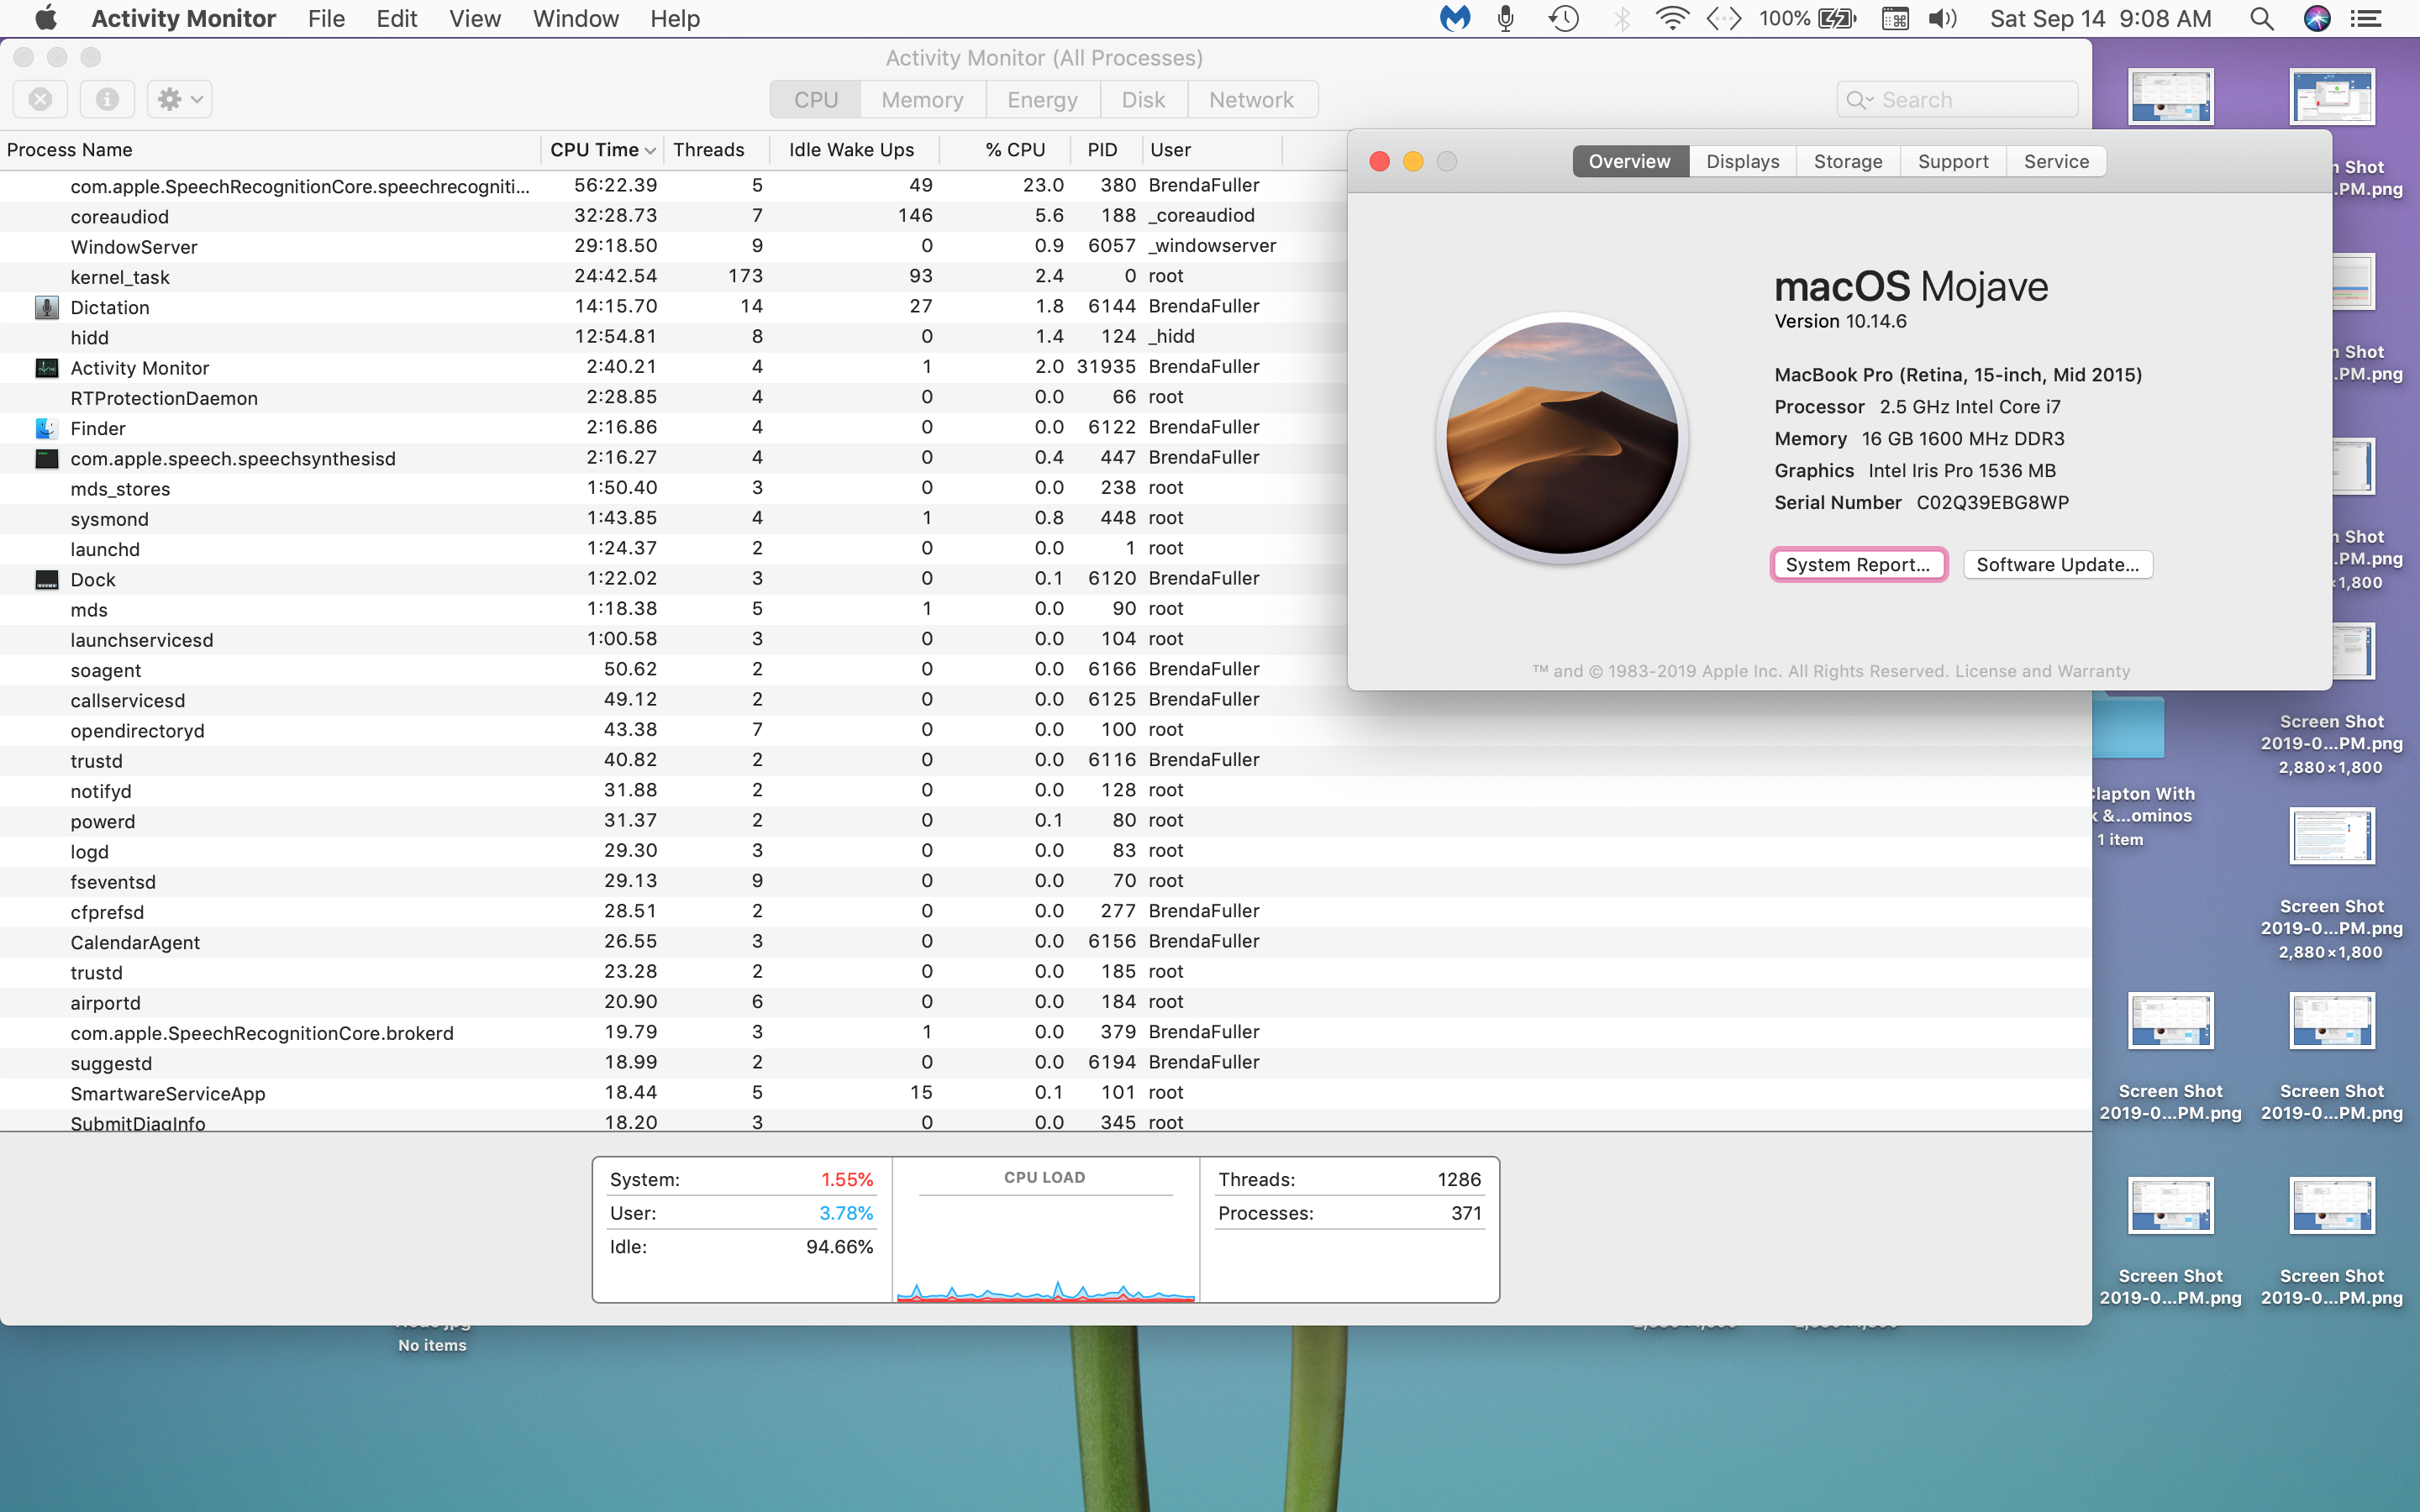Open Notification Center list icon
The width and height of the screenshot is (2420, 1512).
pos(2366,18)
